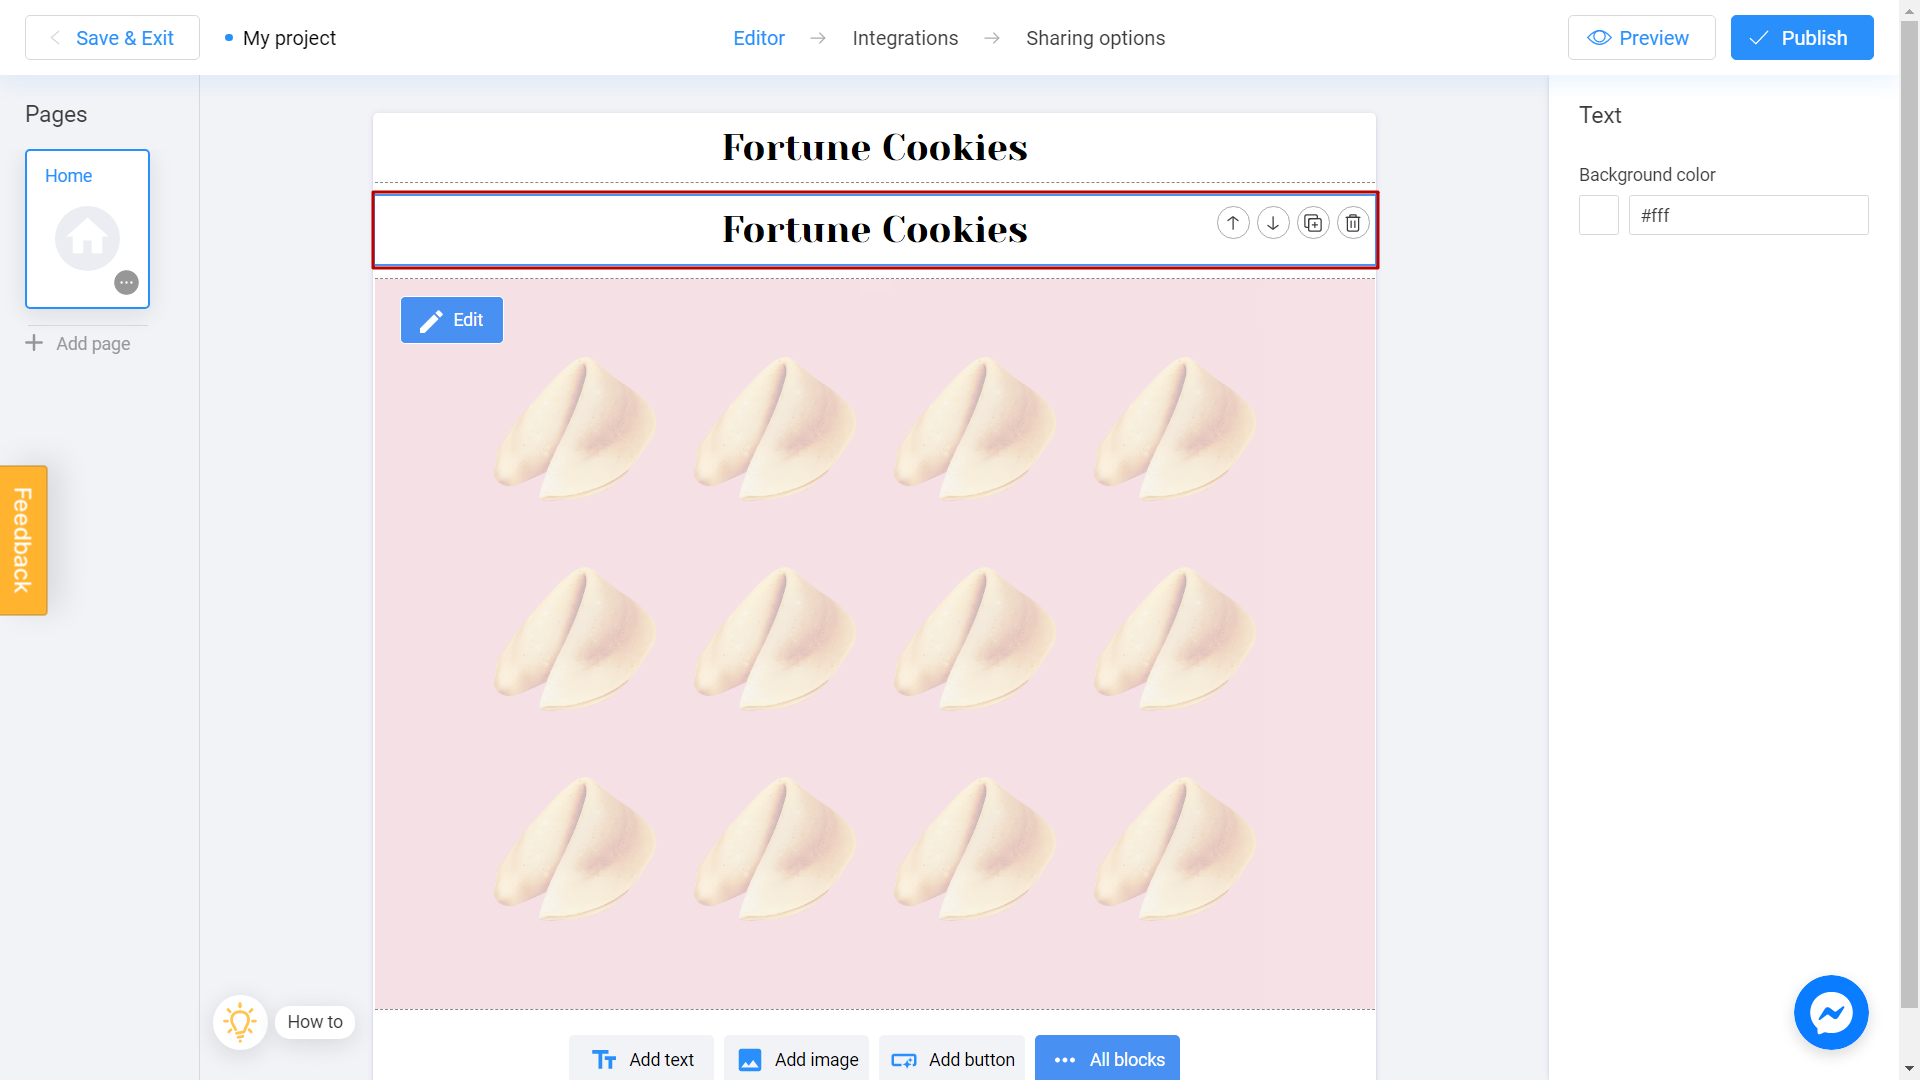
Task: Select the Editor tab
Action: tap(760, 38)
